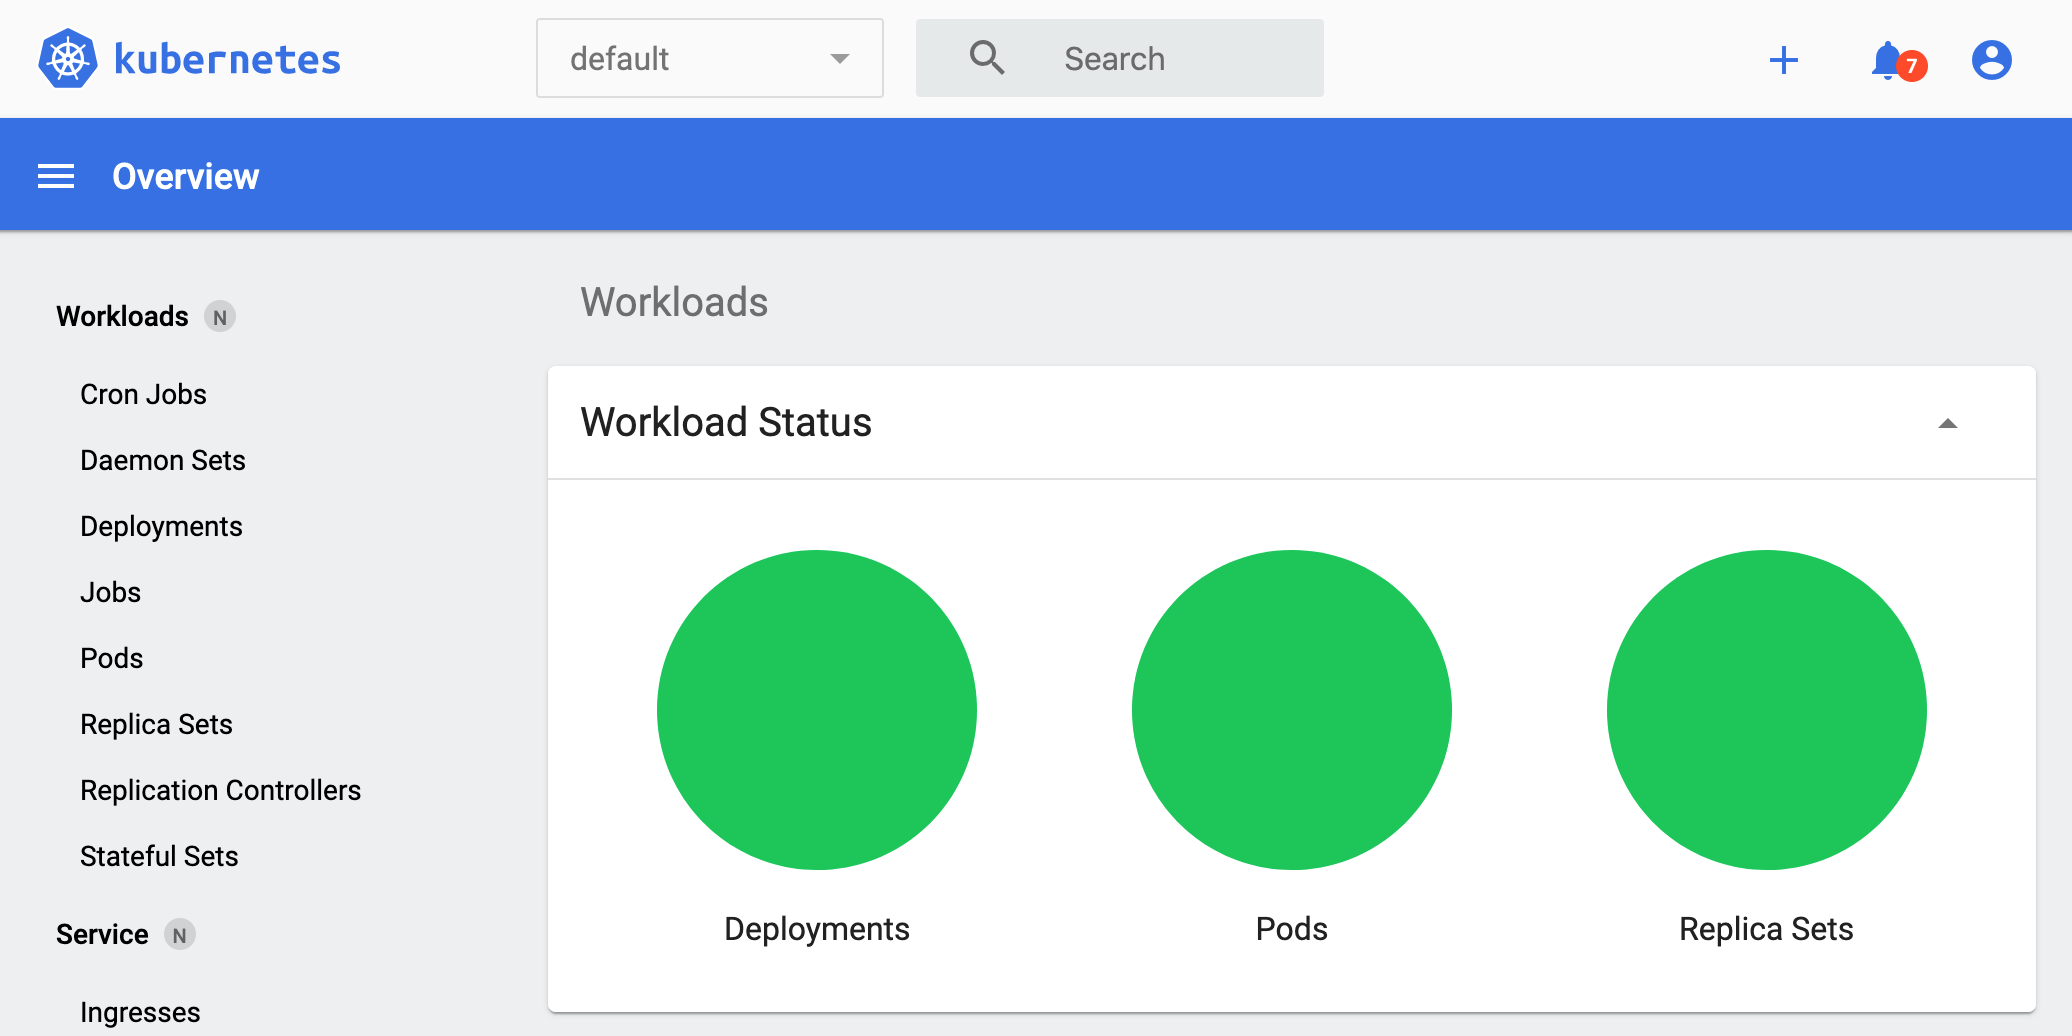Open Stateful Sets in sidebar
Screen dimensions: 2072x1036
click(159, 856)
